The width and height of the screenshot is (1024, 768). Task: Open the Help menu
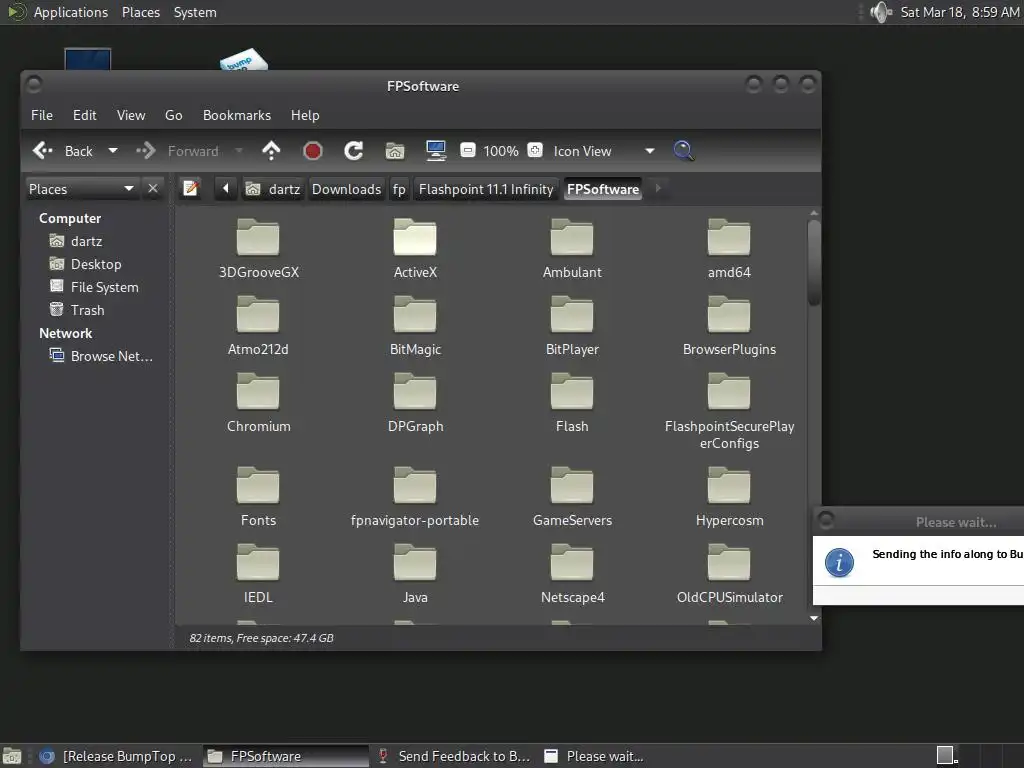305,115
